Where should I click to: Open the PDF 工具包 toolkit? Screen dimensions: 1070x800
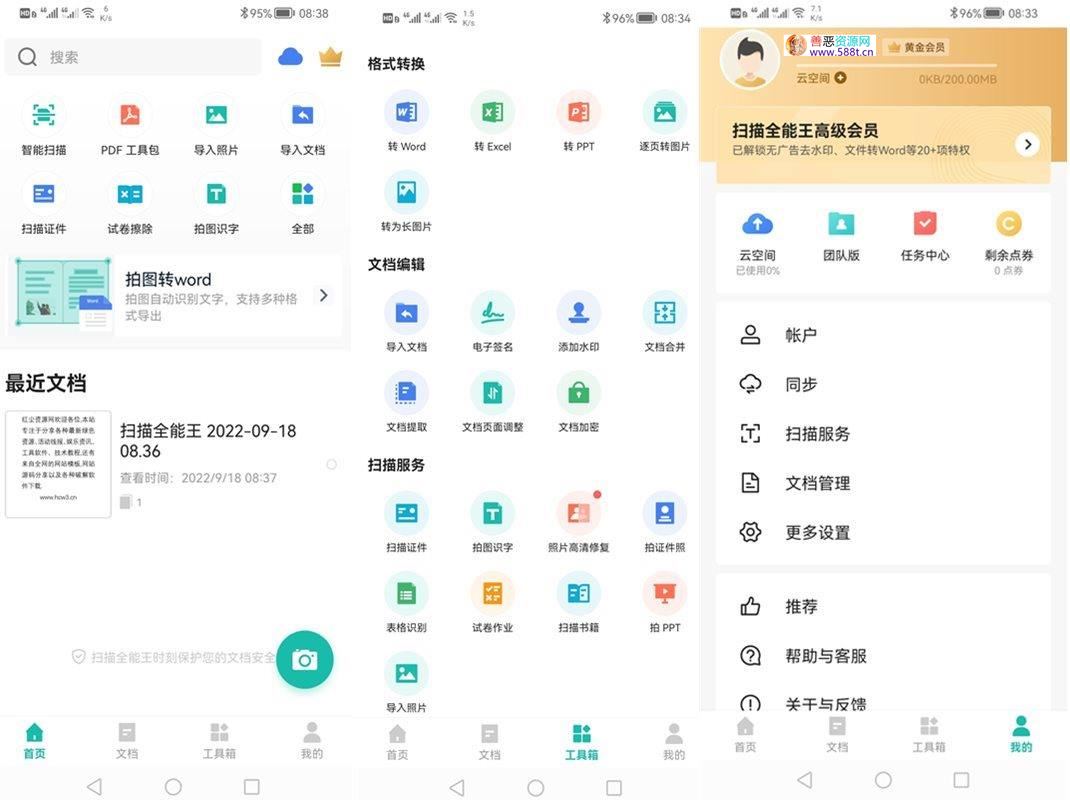click(130, 116)
